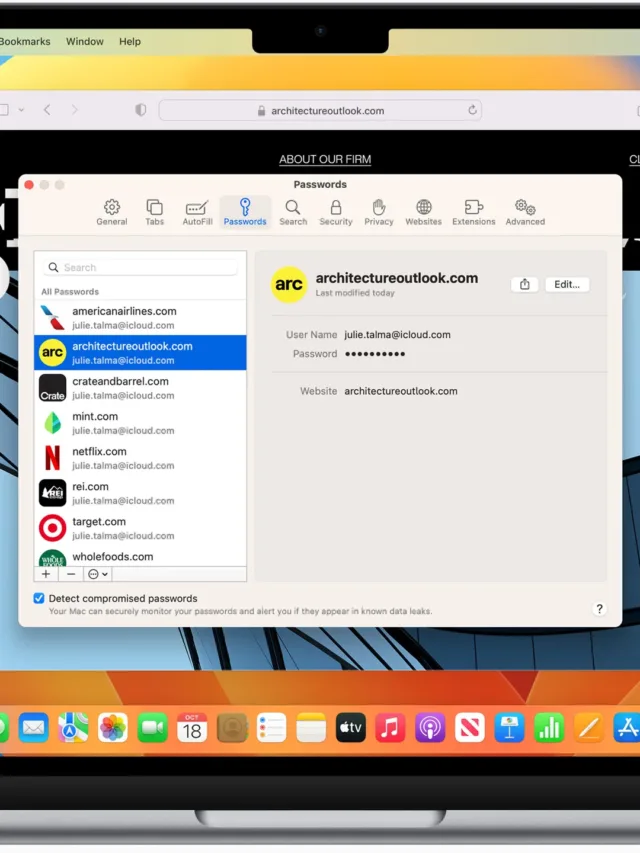Select the rei.com password entry
The image size is (640, 853).
pyautogui.click(x=140, y=493)
